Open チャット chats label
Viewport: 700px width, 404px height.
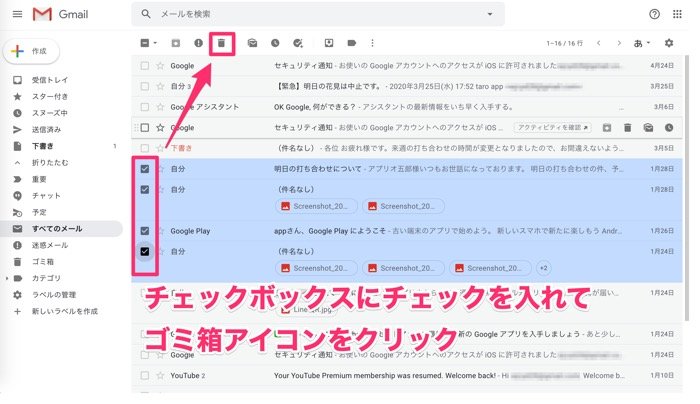(x=46, y=196)
